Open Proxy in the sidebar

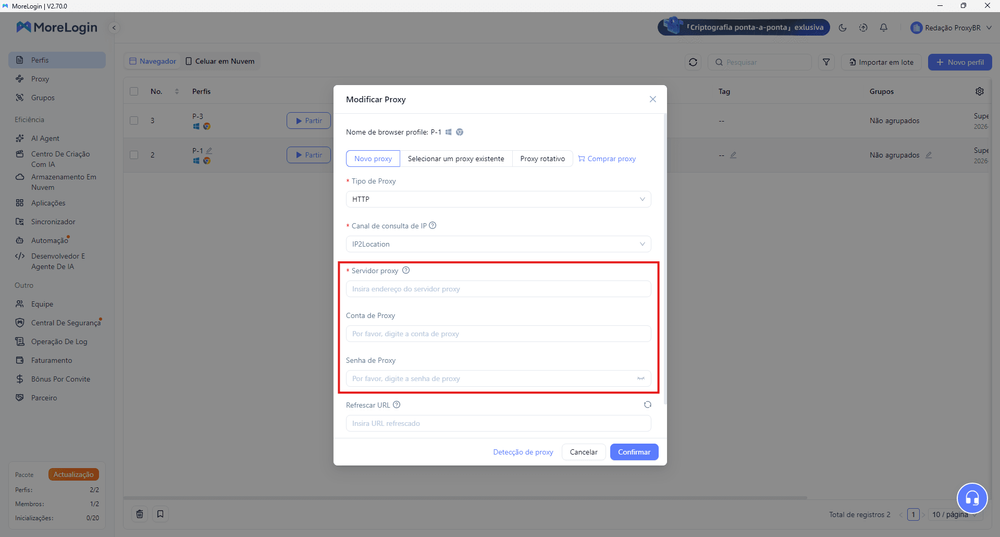57,79
